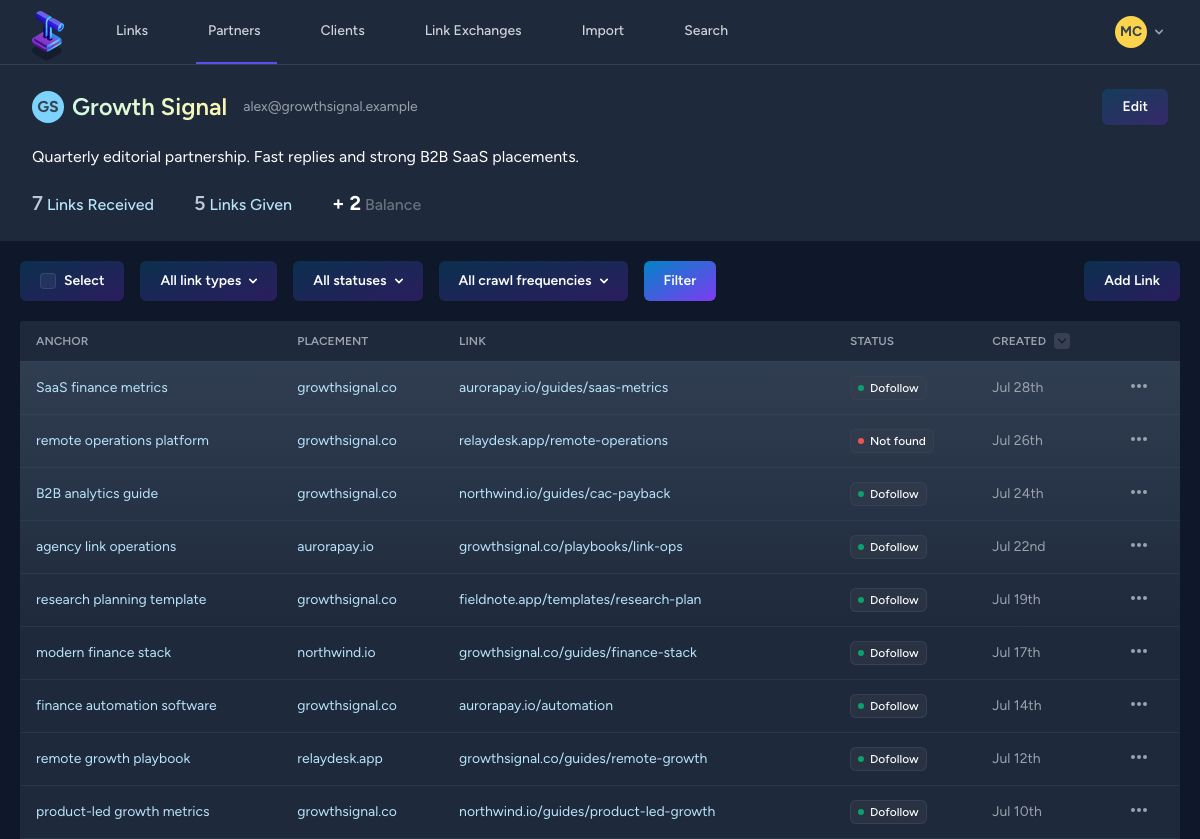Open 5 Links Given
This screenshot has width=1200, height=839.
[243, 204]
